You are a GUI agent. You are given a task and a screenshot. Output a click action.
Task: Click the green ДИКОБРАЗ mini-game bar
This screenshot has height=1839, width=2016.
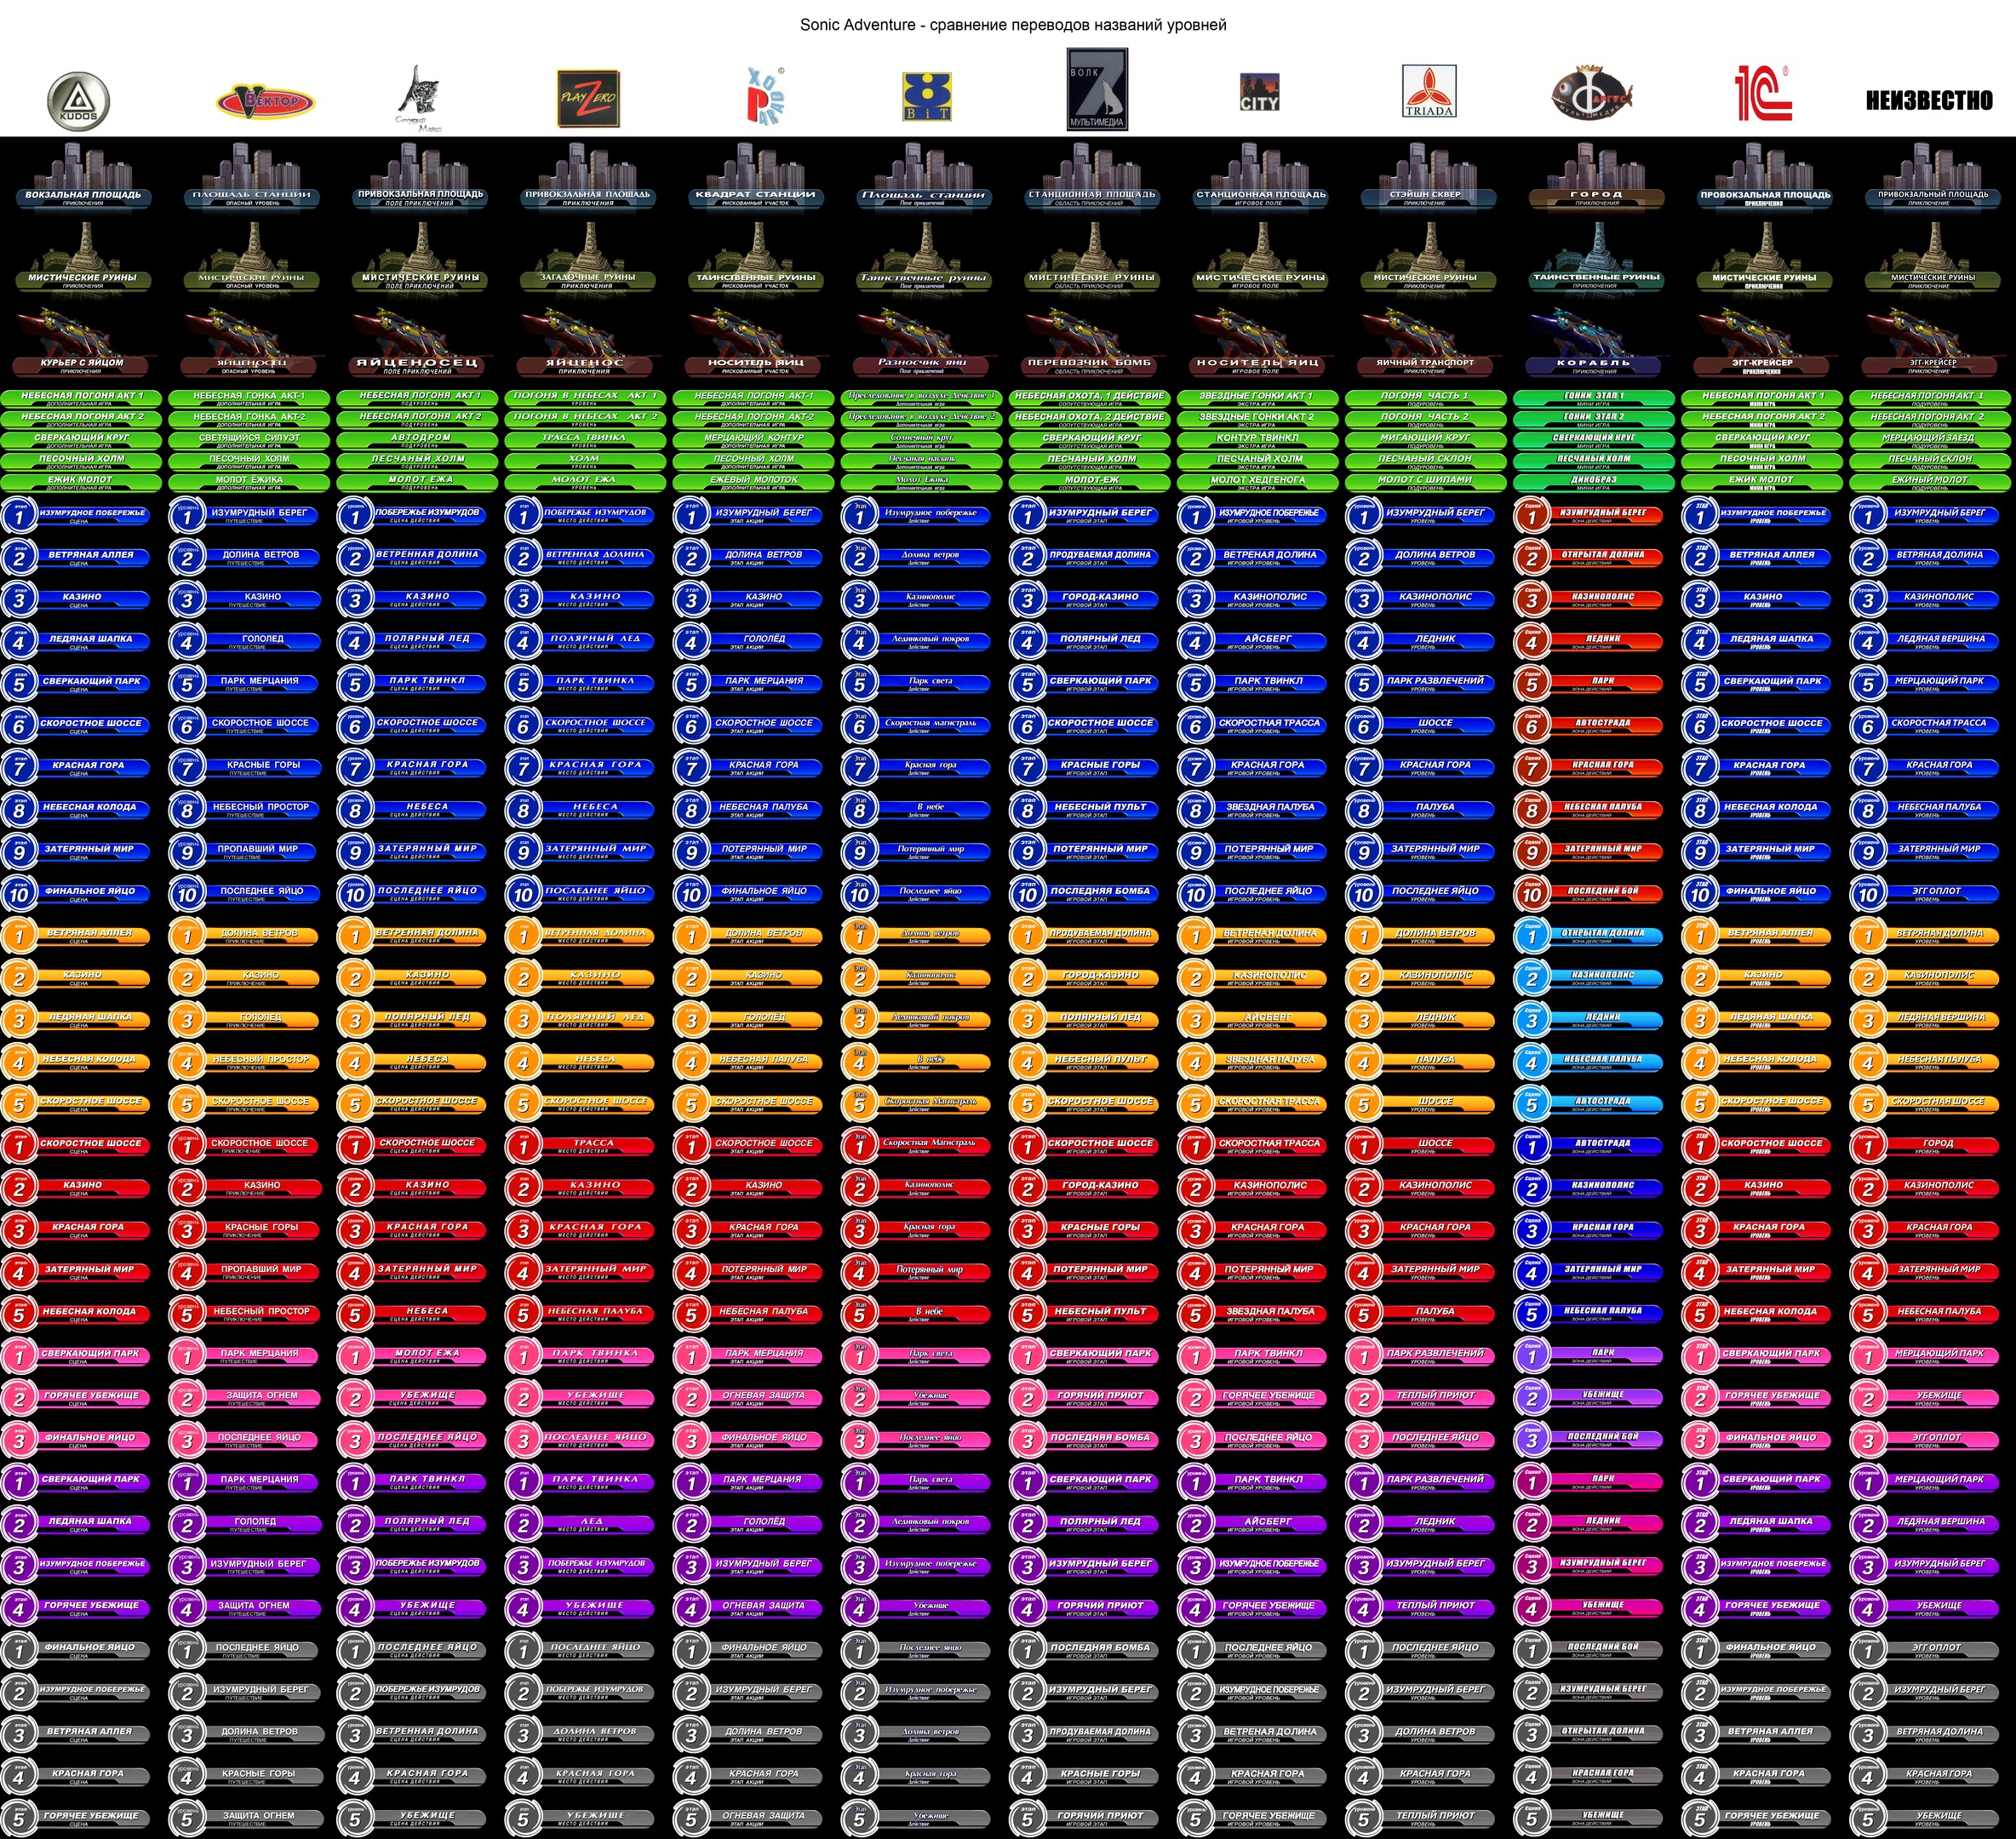(x=1593, y=480)
